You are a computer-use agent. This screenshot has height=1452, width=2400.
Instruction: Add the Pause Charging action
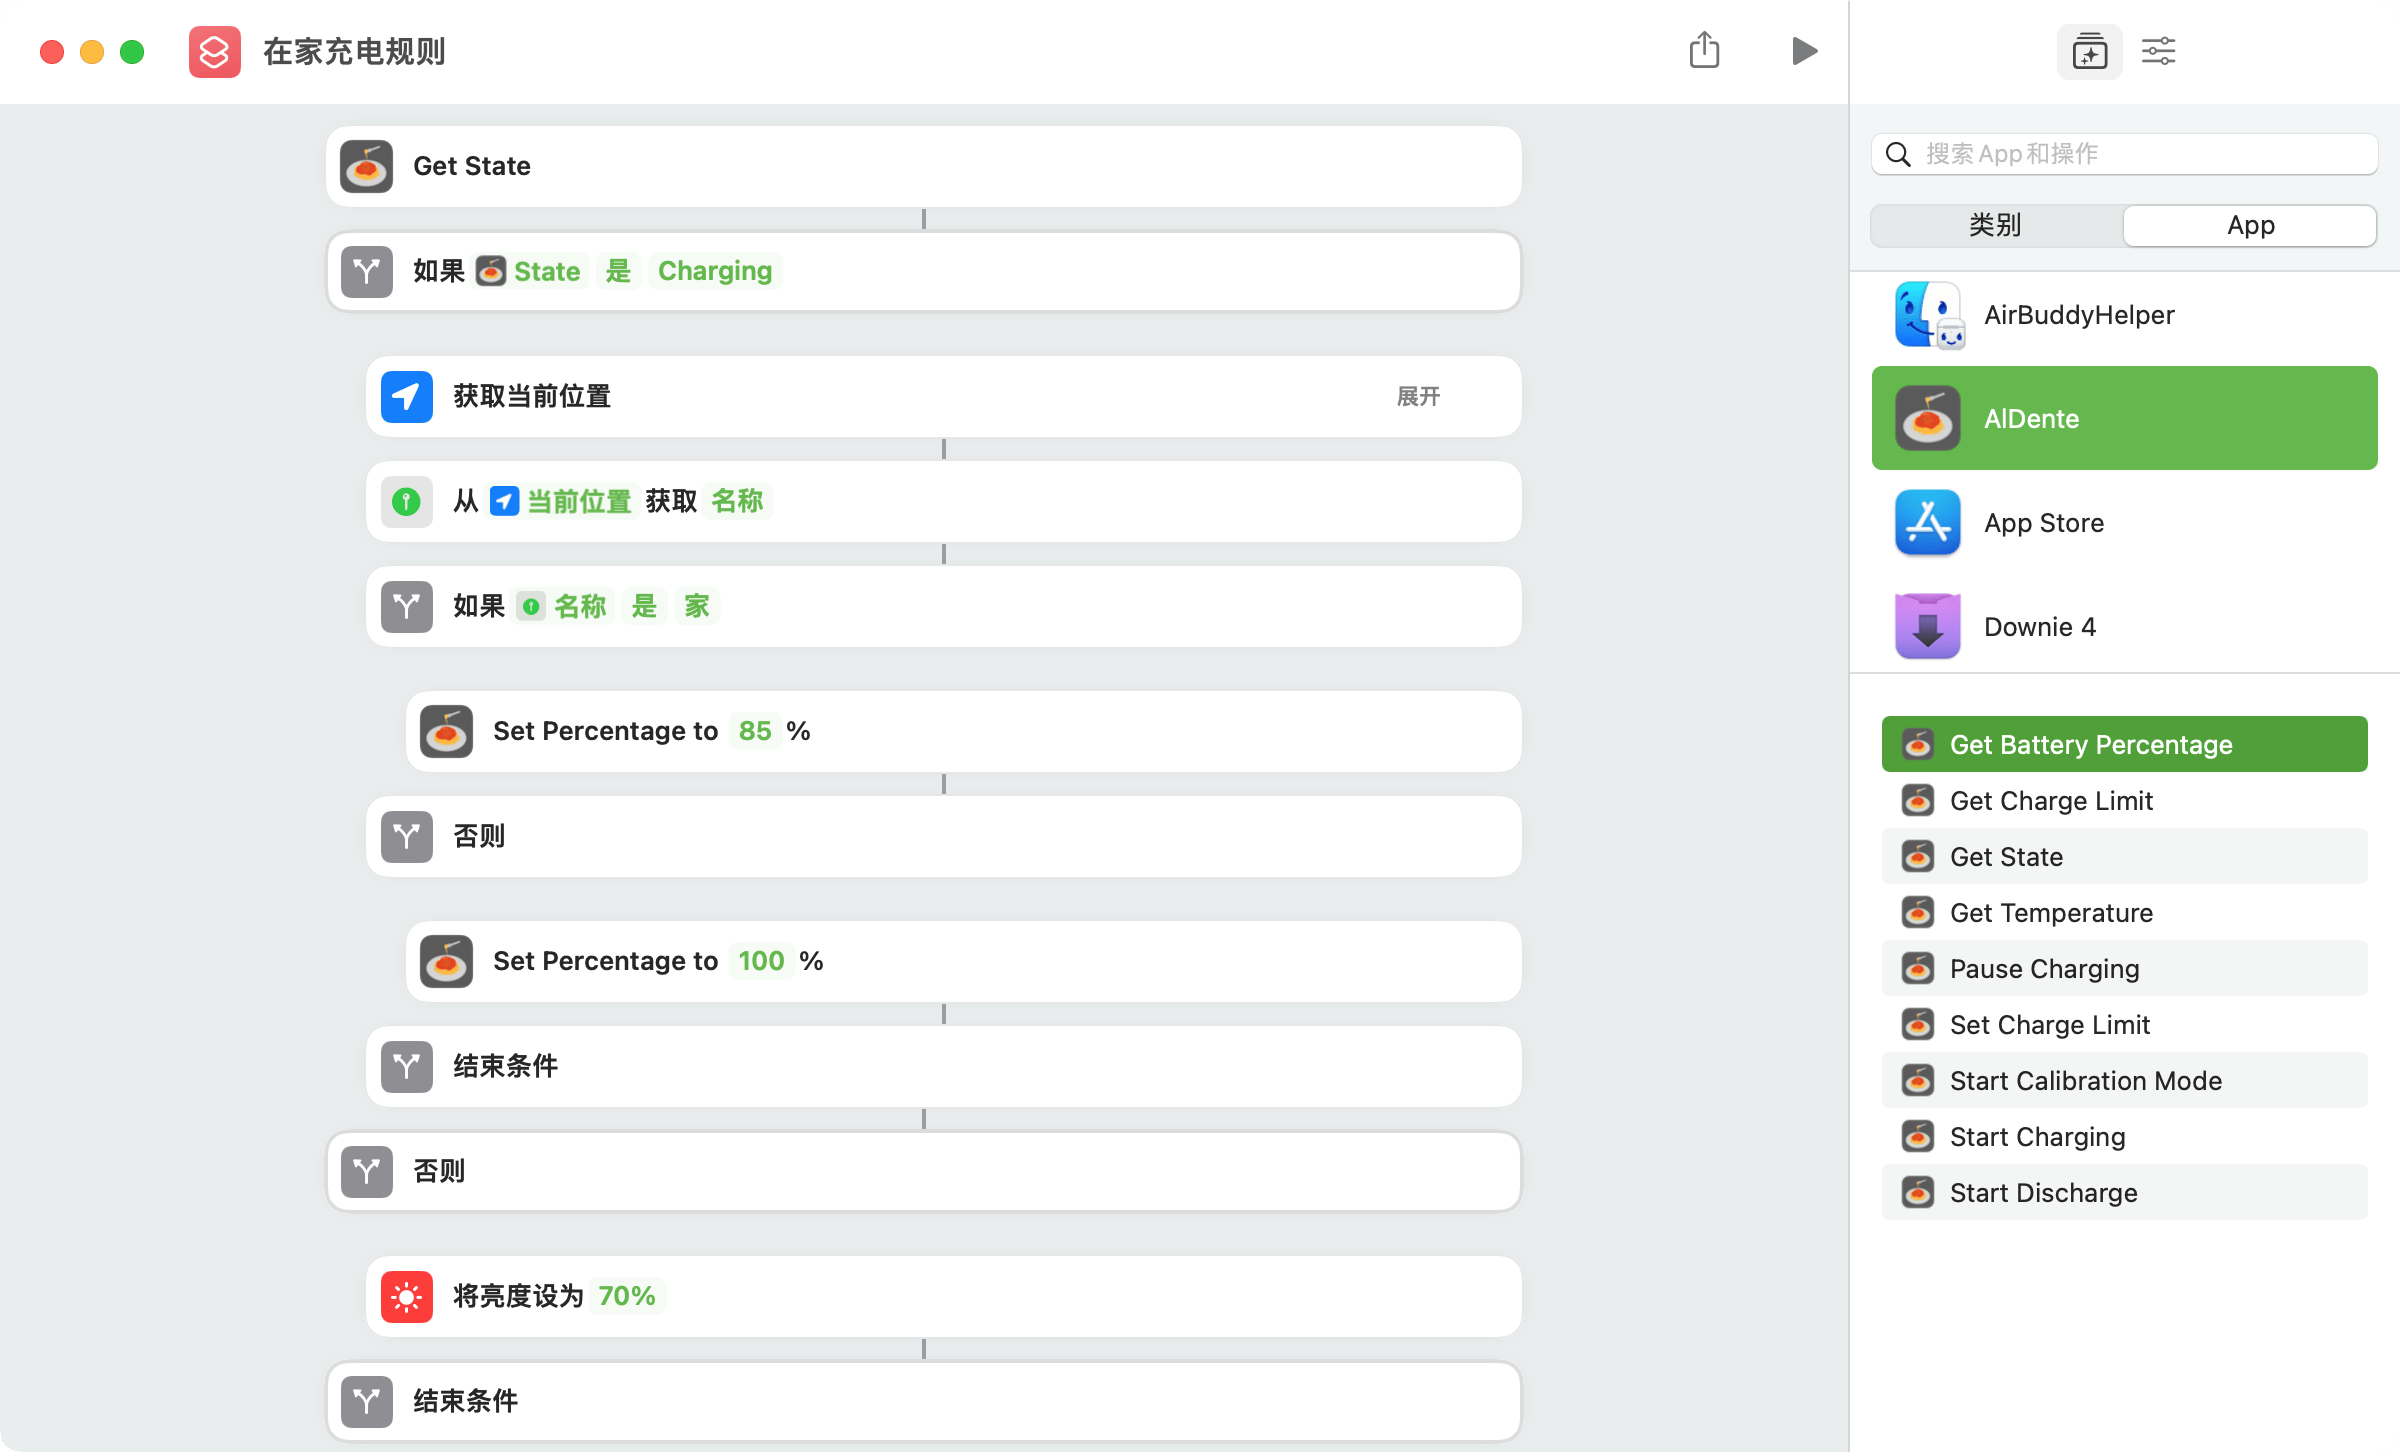pos(2044,969)
